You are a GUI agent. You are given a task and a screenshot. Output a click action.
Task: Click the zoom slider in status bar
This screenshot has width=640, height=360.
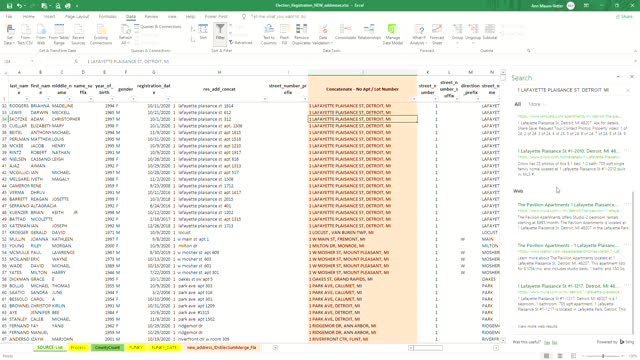pyautogui.click(x=603, y=356)
